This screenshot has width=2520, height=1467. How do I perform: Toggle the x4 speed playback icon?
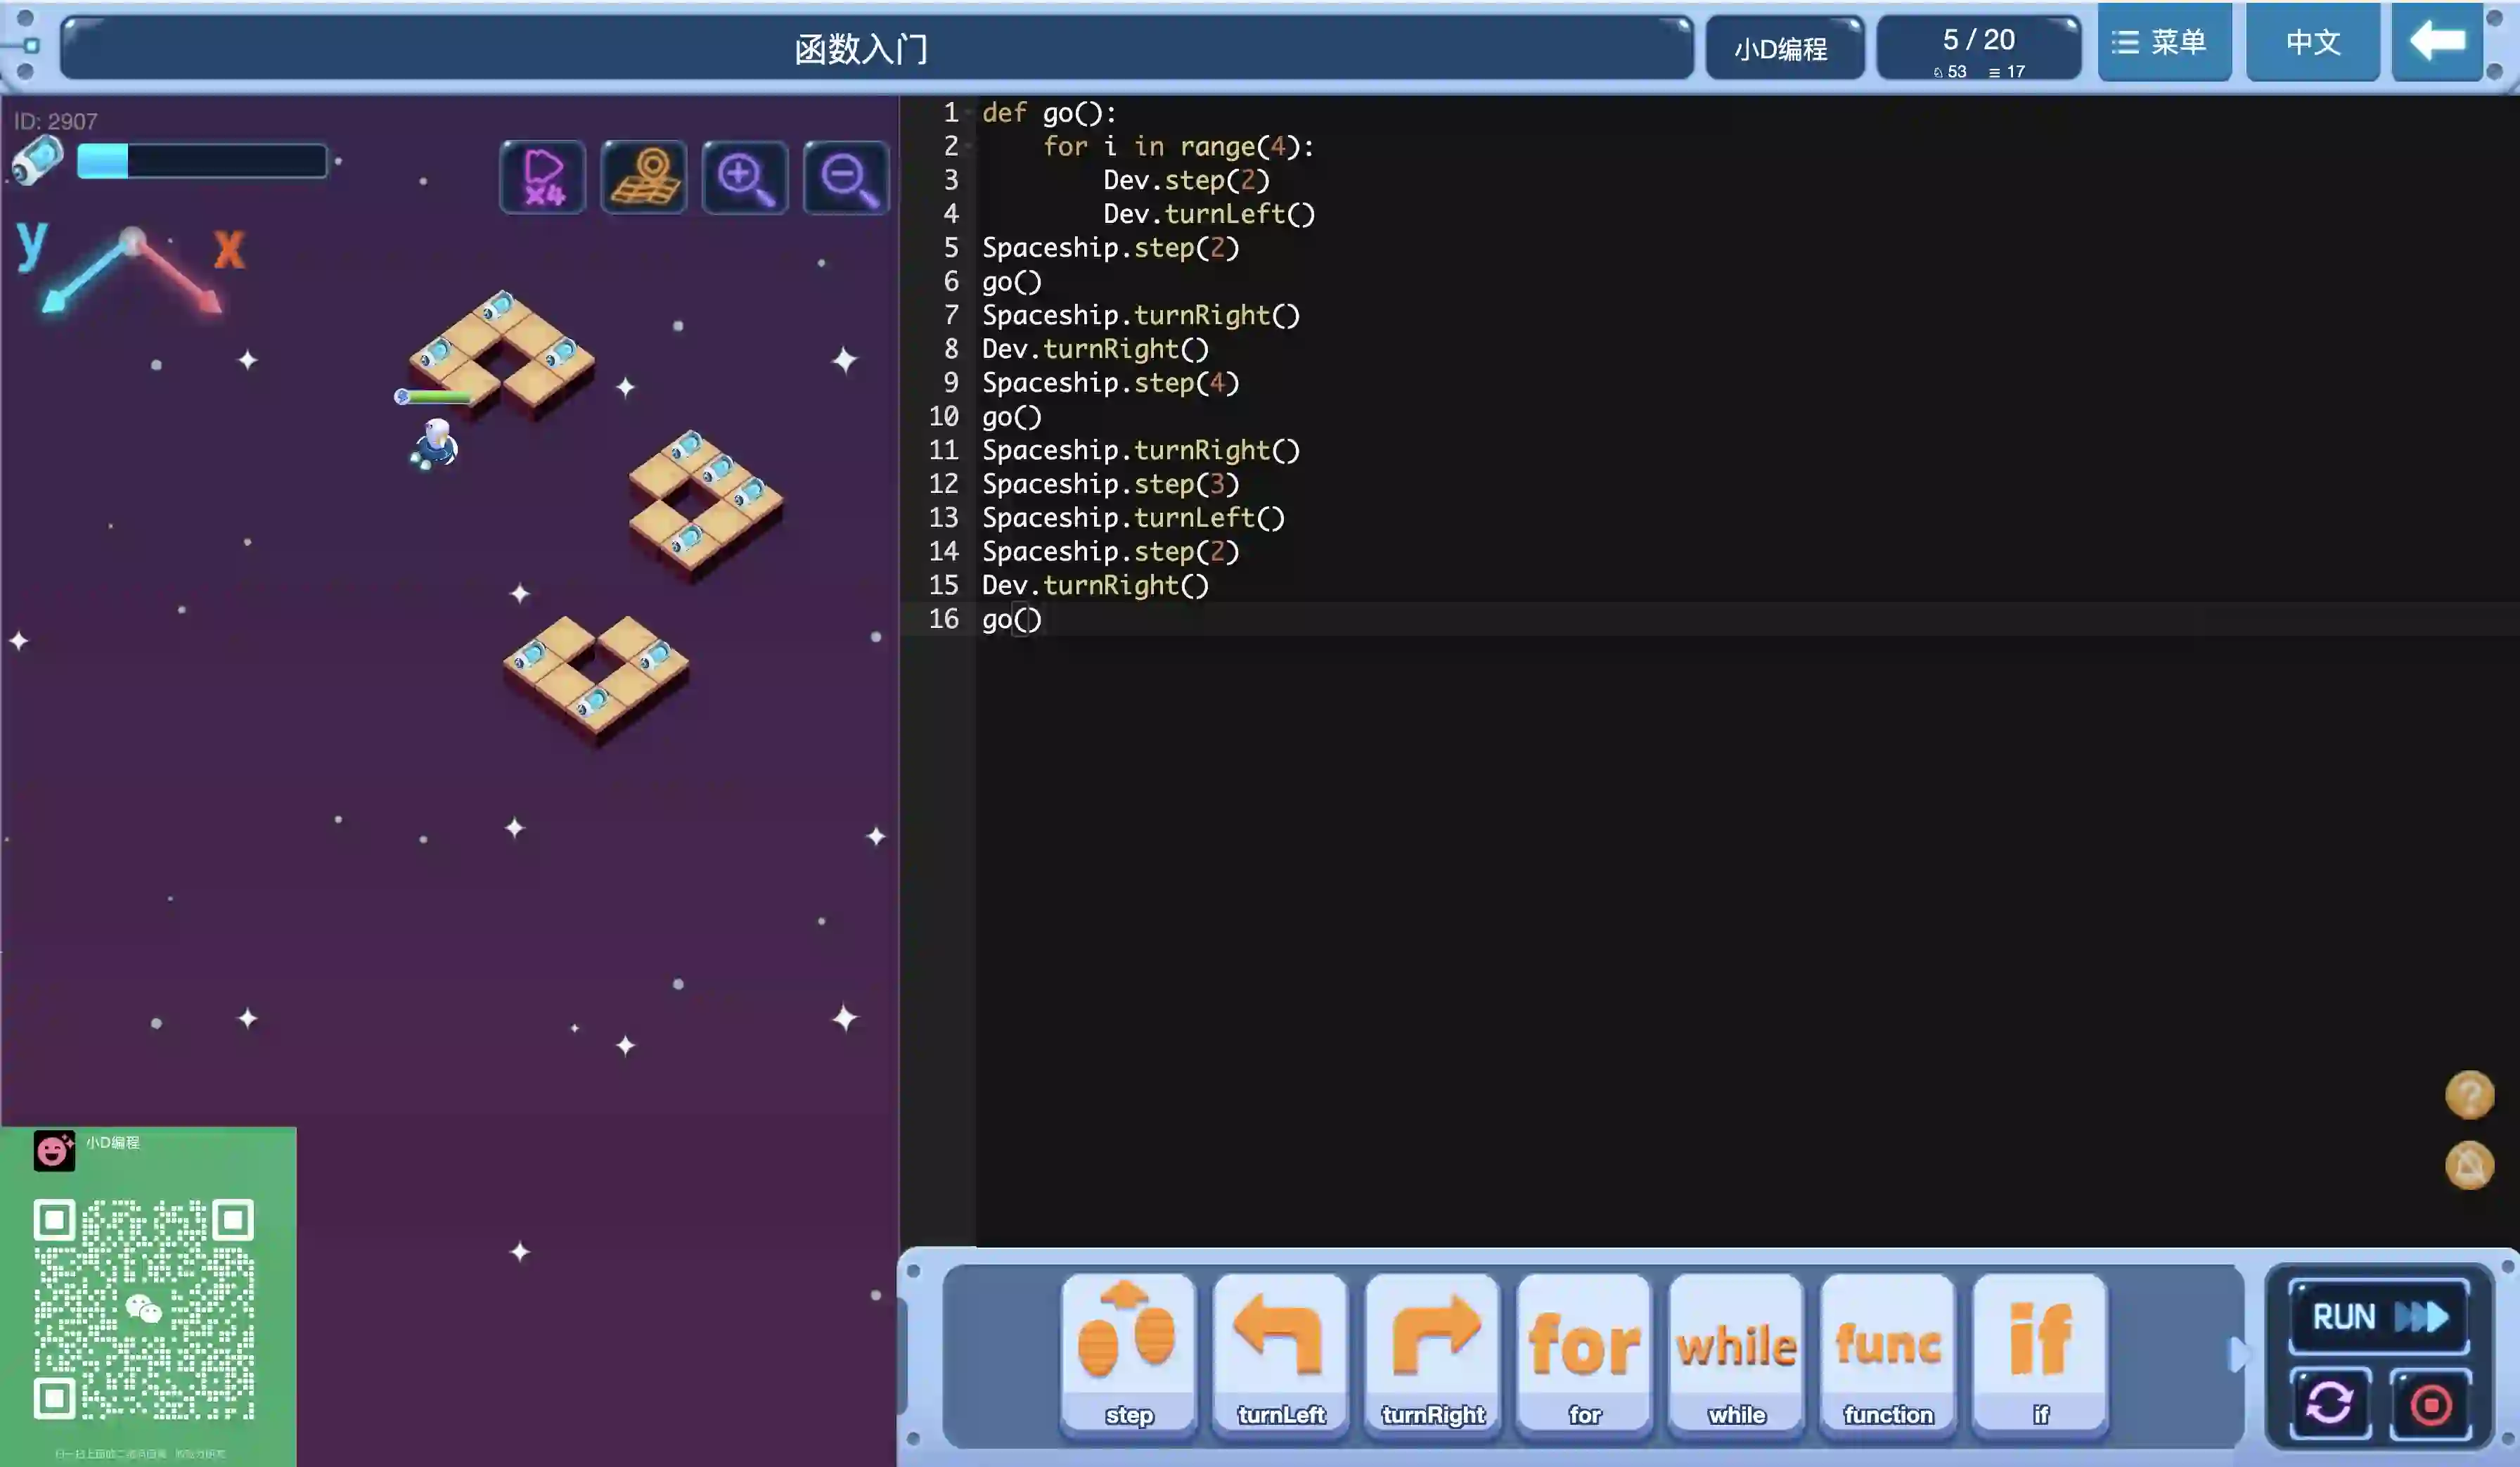[542, 178]
